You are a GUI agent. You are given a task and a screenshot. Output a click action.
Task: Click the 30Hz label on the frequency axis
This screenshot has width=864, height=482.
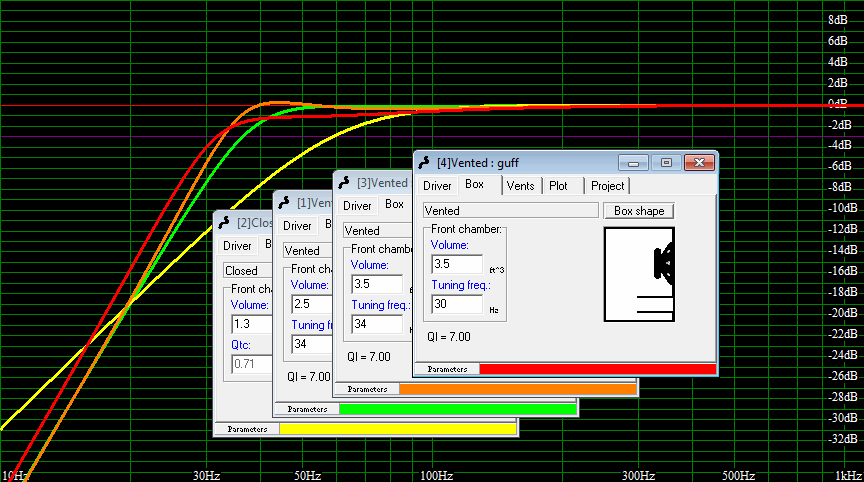point(207,475)
